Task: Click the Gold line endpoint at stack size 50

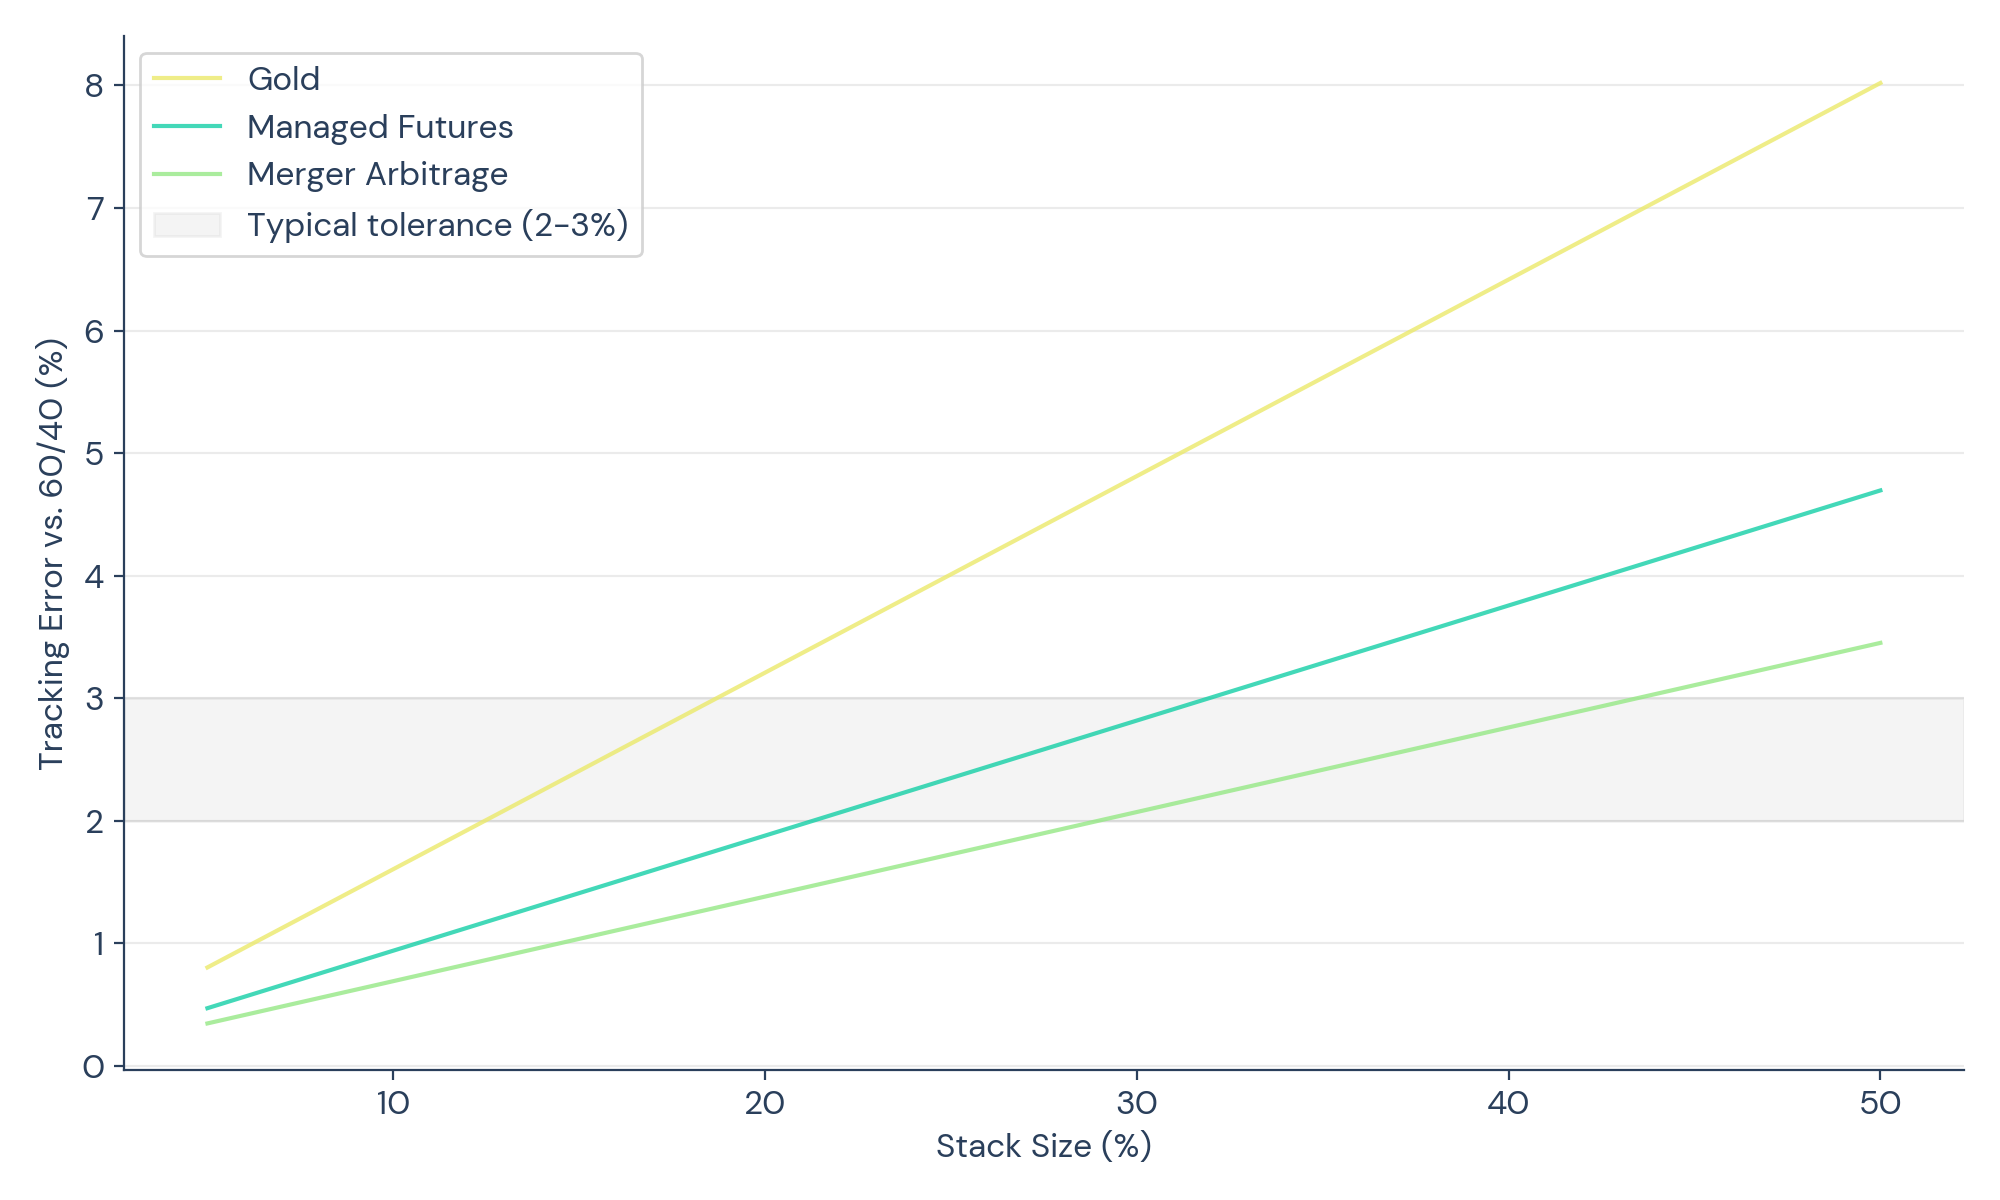Action: pos(1880,83)
